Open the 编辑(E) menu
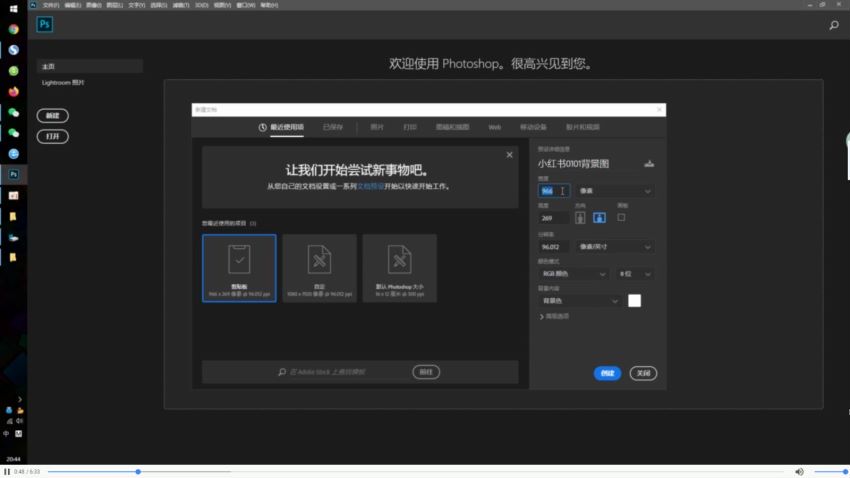 73,5
